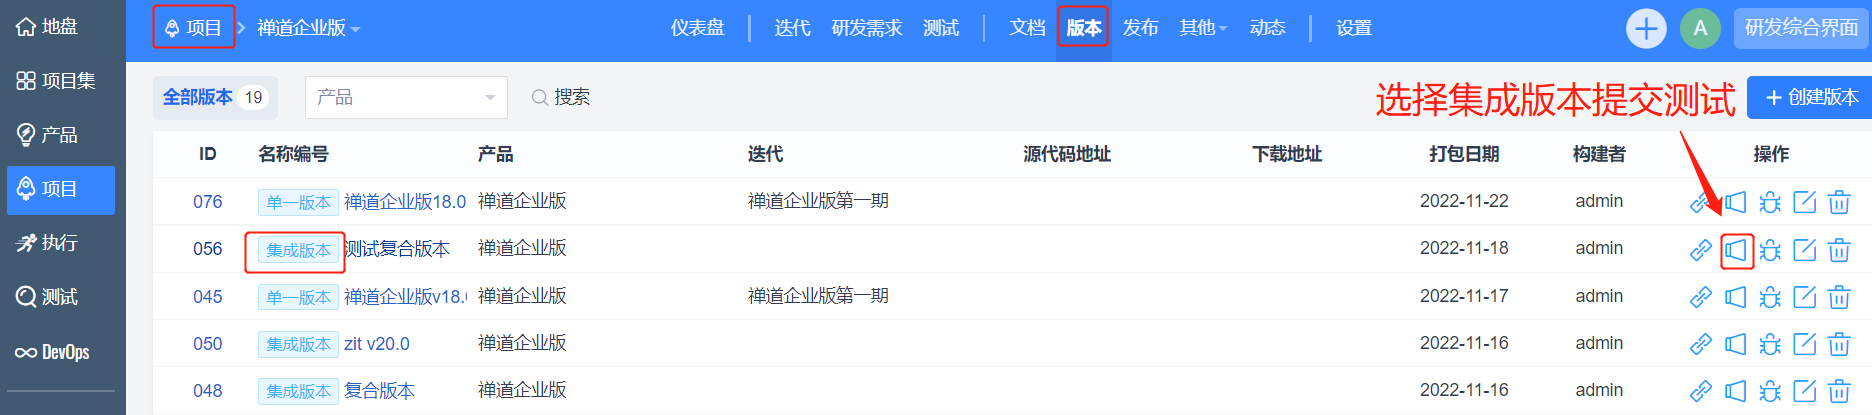View bugs icon for build 056
This screenshot has height=415, width=1872.
1770,250
